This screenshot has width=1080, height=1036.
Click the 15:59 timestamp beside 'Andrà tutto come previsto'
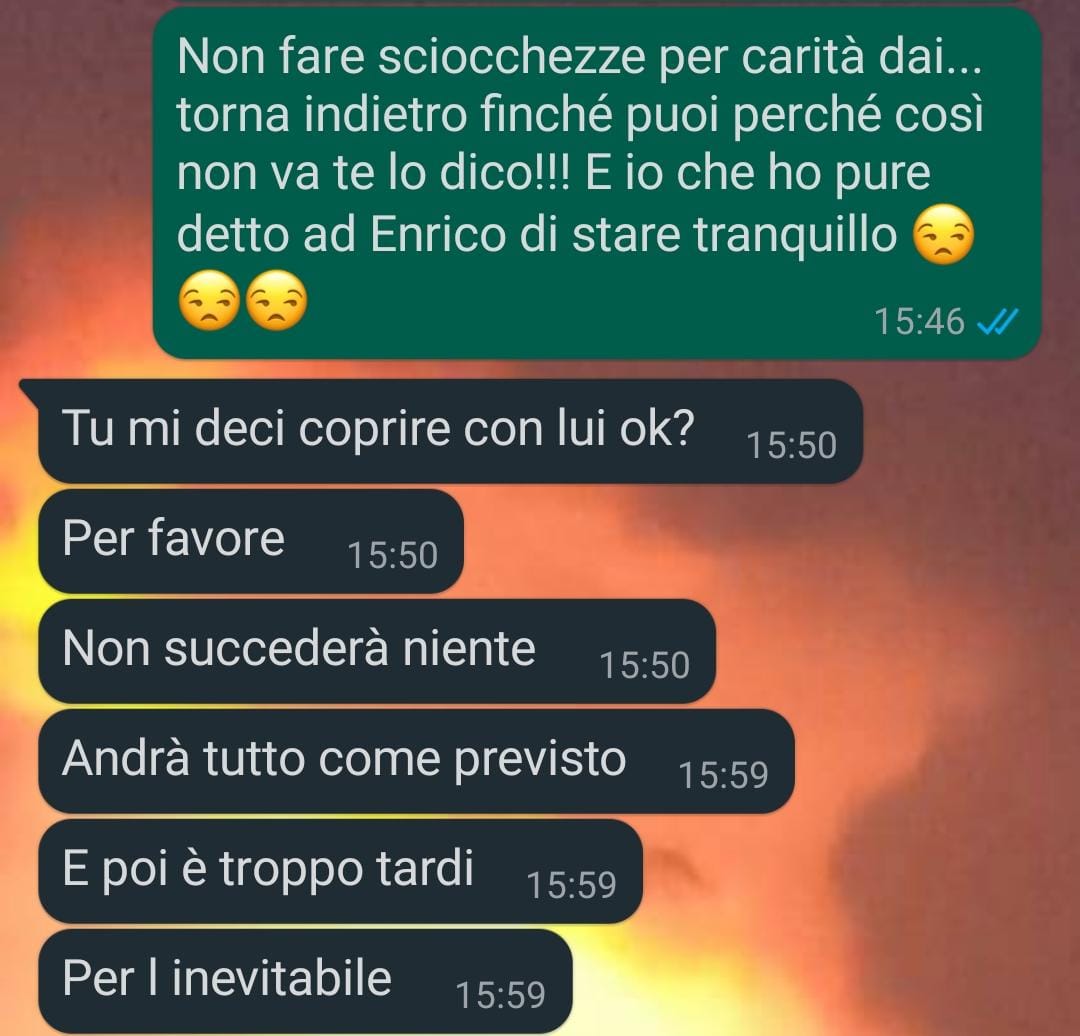(723, 775)
